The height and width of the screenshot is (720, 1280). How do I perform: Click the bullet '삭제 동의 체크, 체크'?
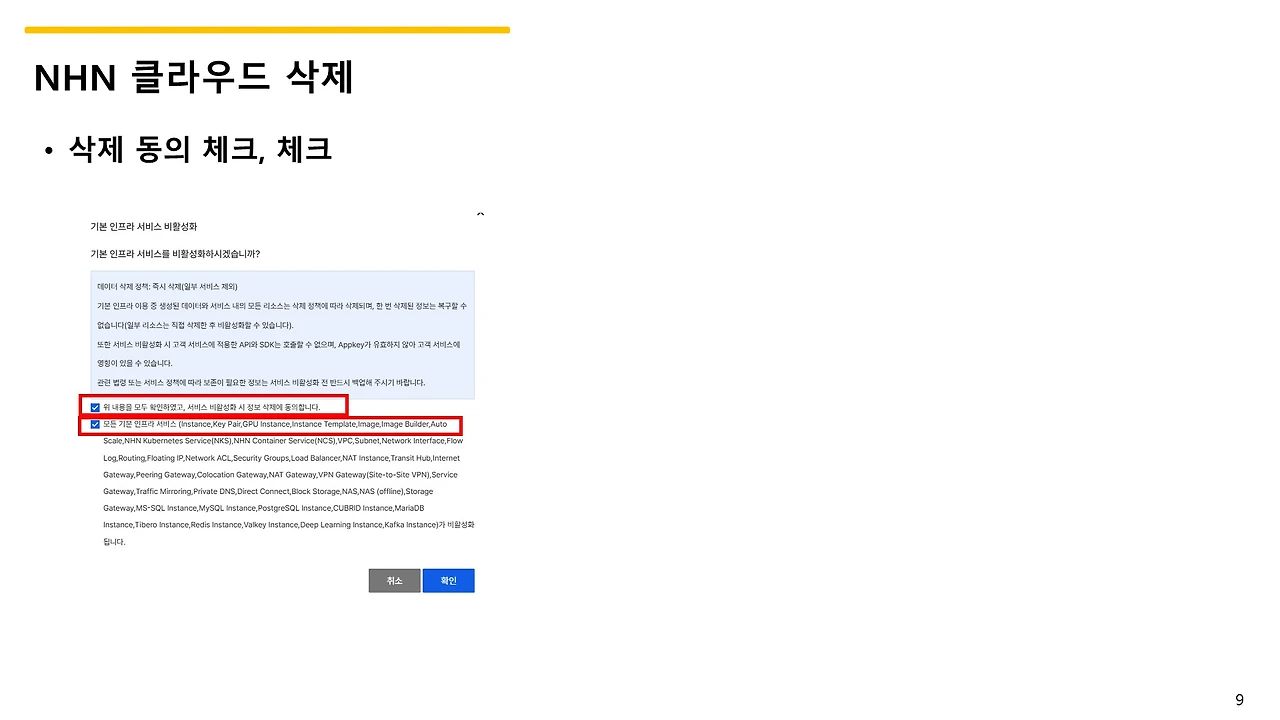pyautogui.click(x=200, y=150)
